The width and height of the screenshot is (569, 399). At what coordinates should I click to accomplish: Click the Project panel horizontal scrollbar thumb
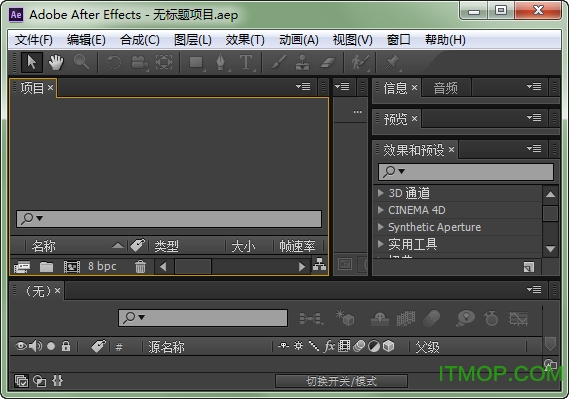[x=193, y=267]
